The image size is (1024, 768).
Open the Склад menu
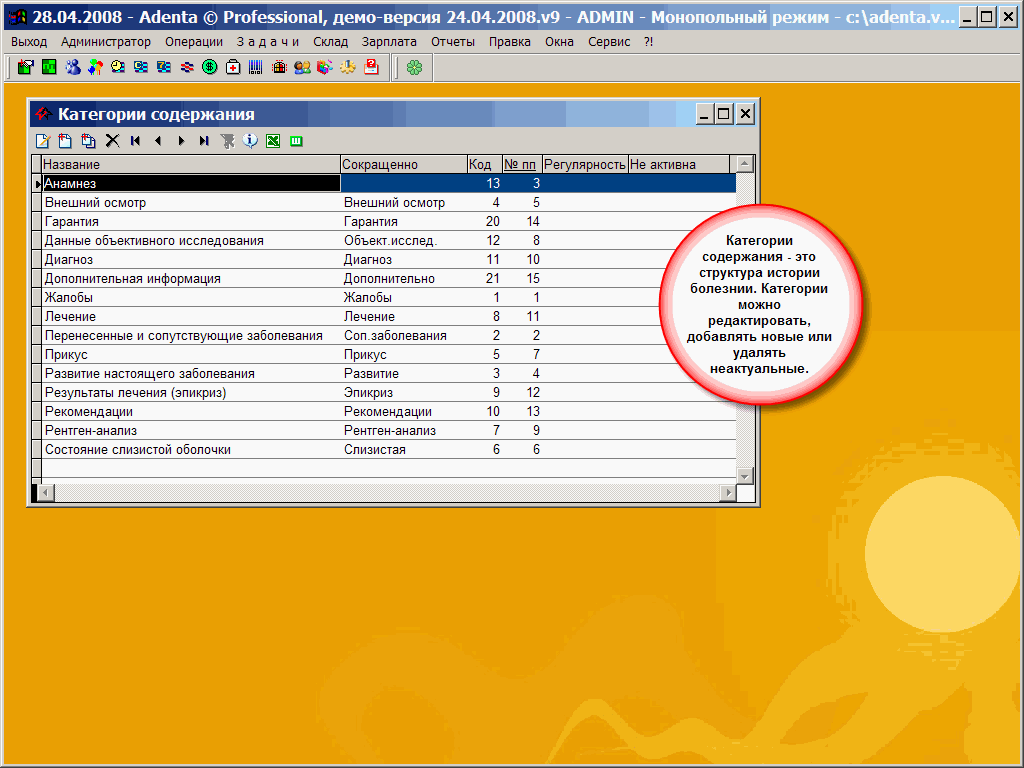[330, 41]
